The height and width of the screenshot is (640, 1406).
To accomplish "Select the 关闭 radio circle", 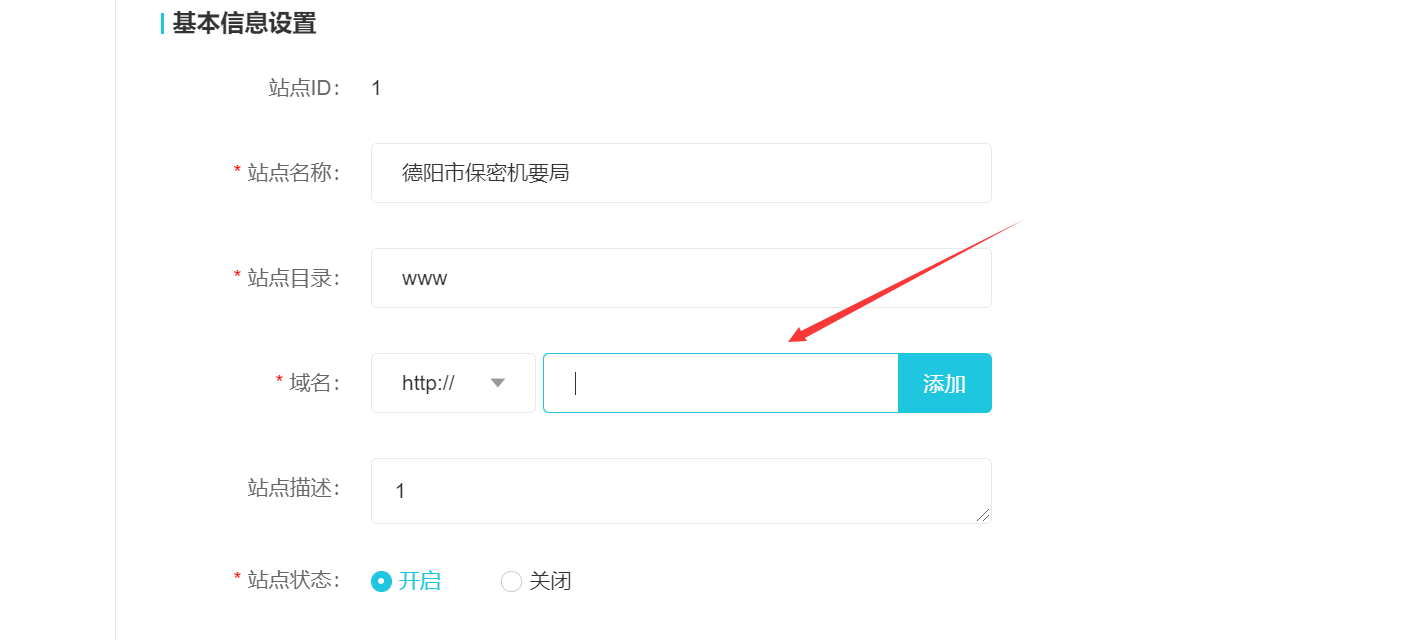I will pyautogui.click(x=511, y=581).
